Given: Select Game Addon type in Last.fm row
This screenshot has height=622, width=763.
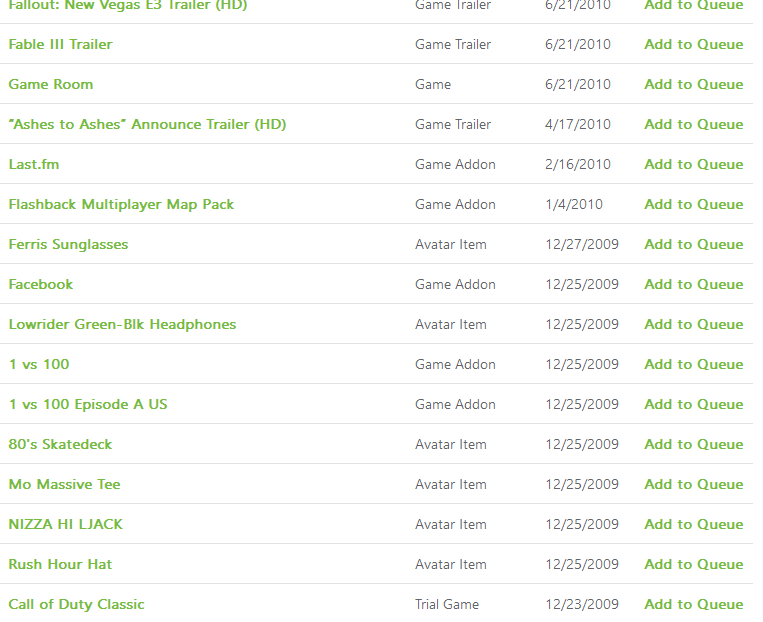Looking at the screenshot, I should coord(455,164).
